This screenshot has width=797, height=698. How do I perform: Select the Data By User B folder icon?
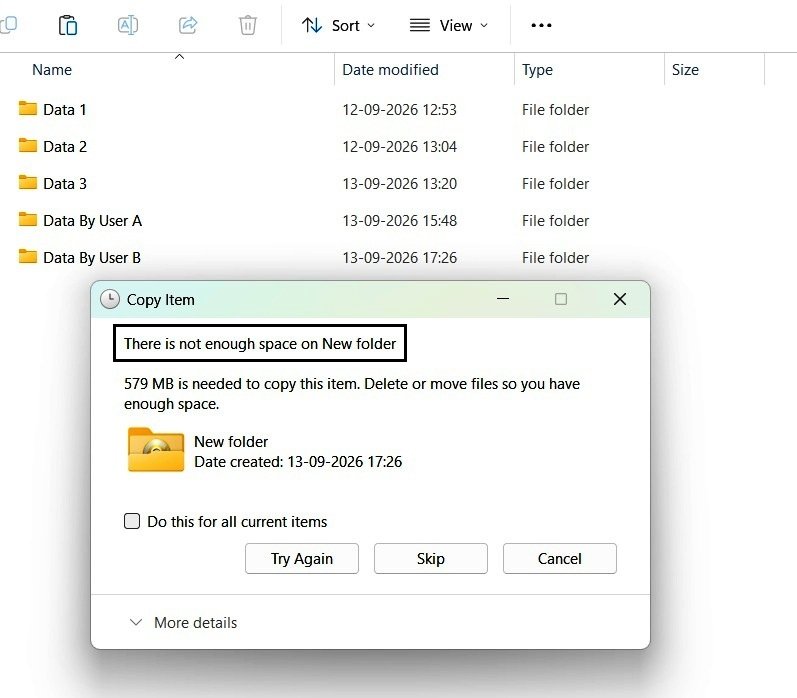point(27,256)
